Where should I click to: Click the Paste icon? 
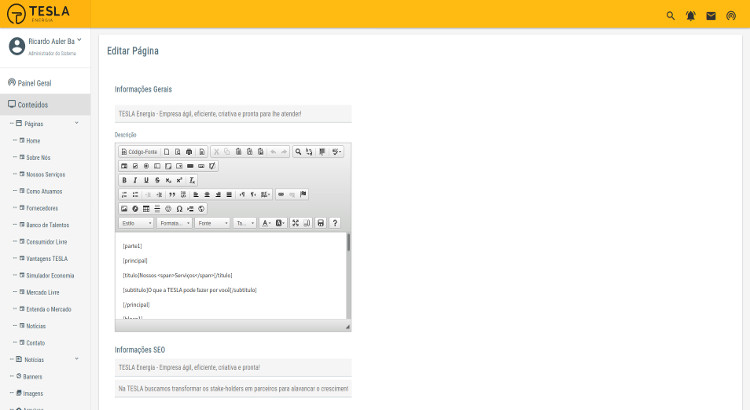click(238, 152)
